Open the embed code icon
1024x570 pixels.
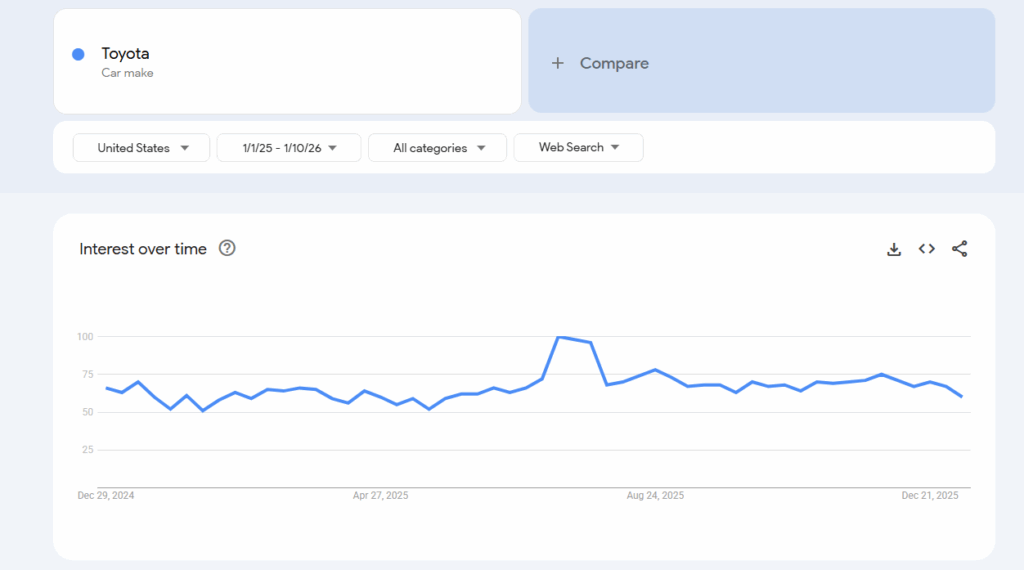tap(926, 249)
